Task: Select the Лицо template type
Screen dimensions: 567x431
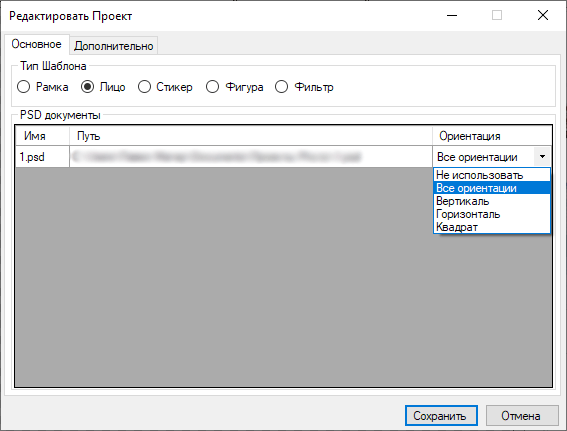Action: click(x=103, y=87)
